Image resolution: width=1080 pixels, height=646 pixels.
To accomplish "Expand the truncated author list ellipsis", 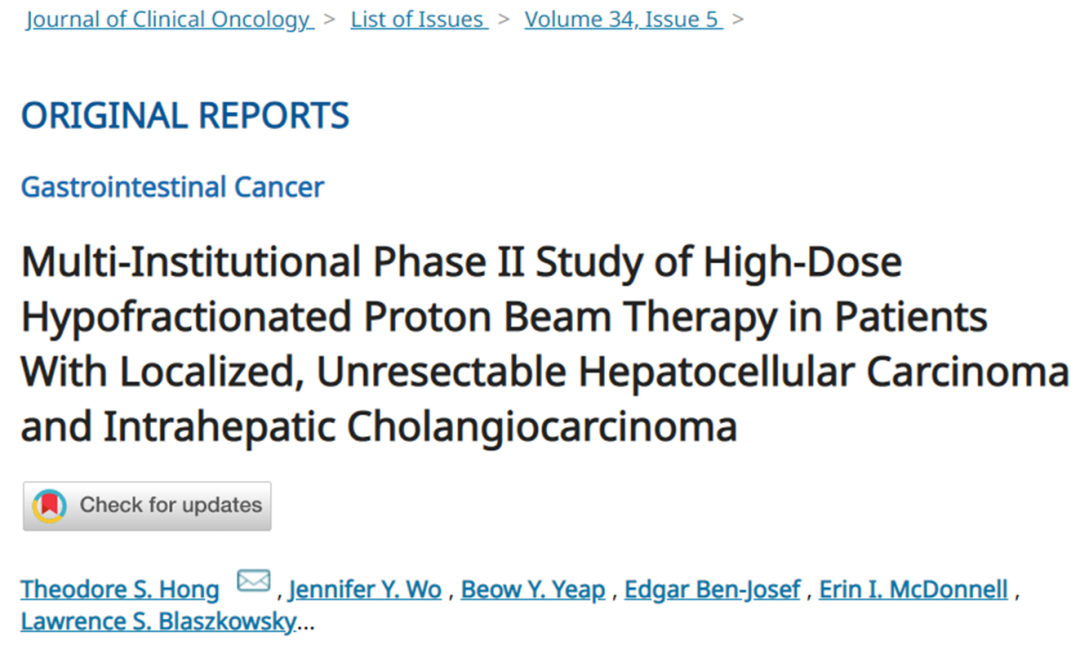I will coord(306,622).
